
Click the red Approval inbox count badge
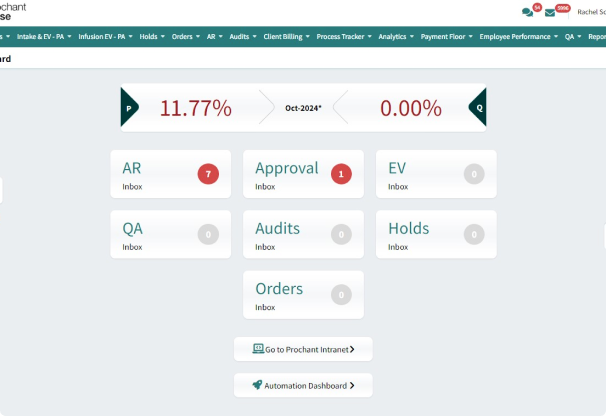tap(341, 174)
